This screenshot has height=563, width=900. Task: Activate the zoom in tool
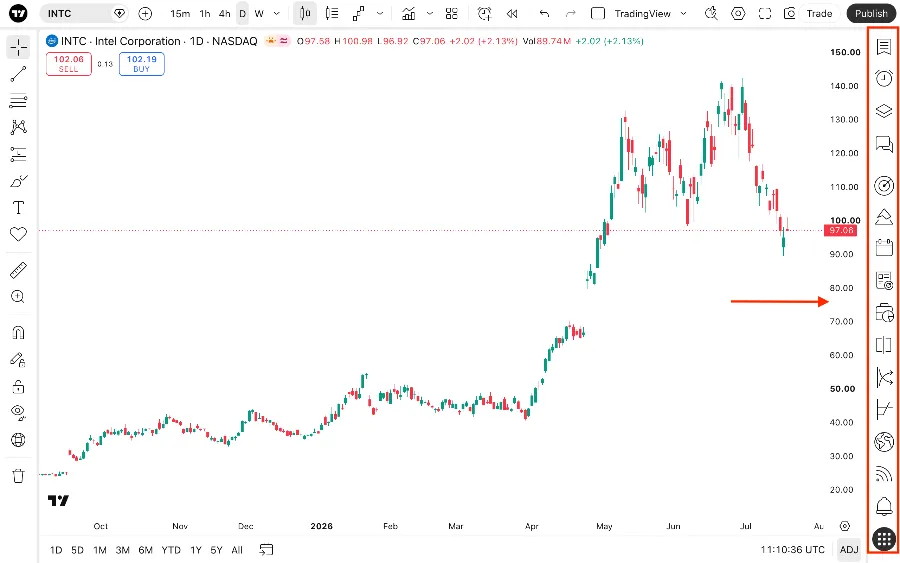pyautogui.click(x=18, y=297)
